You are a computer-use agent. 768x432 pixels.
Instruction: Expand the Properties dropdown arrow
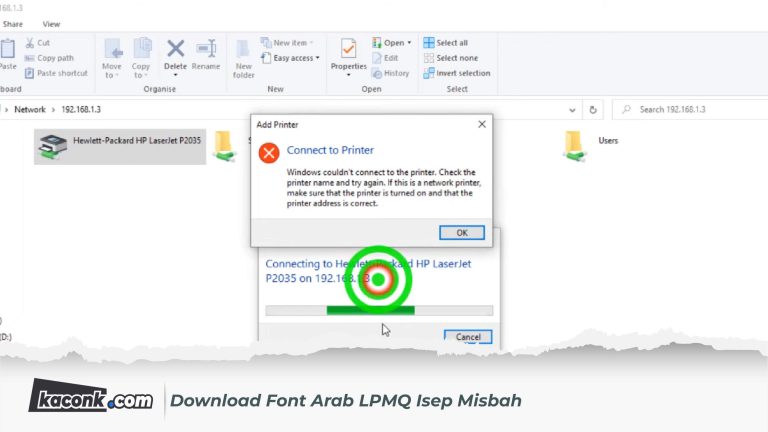348,75
